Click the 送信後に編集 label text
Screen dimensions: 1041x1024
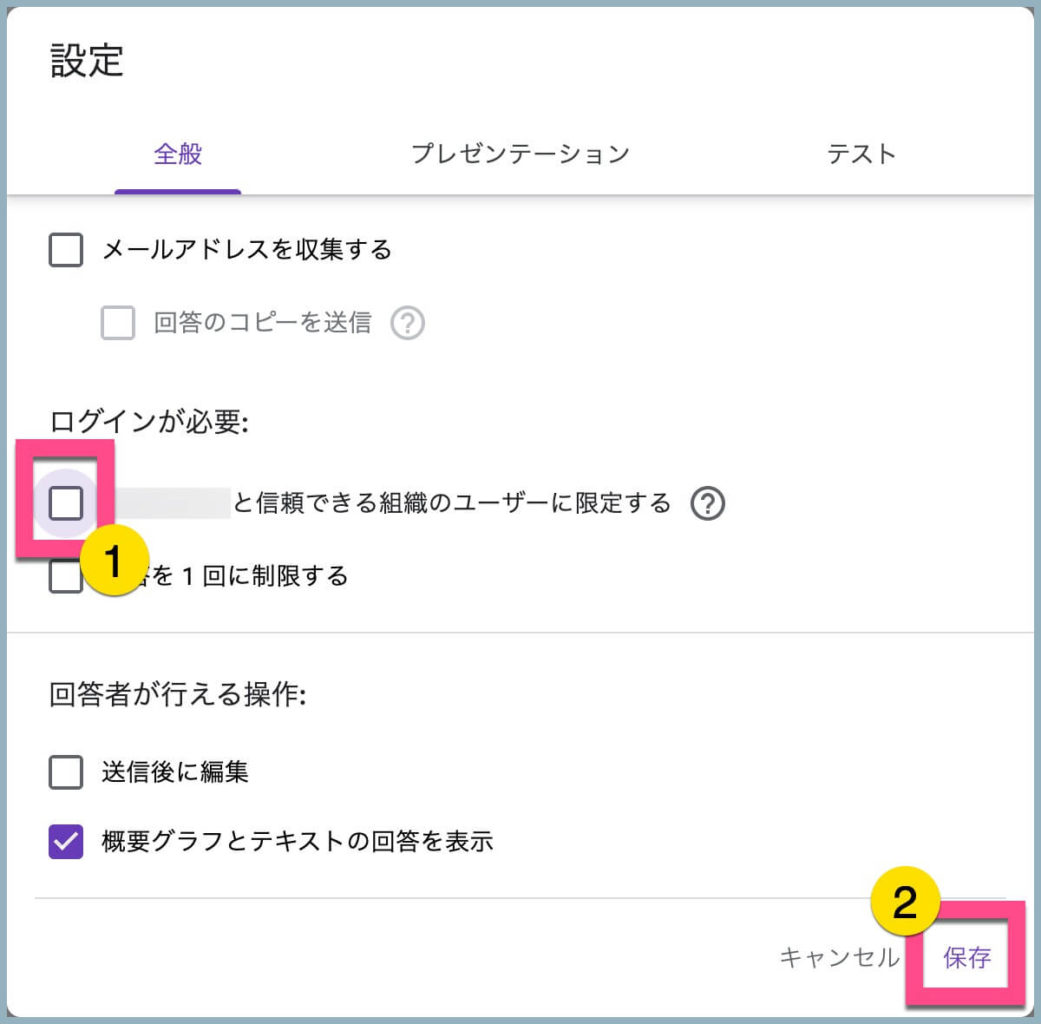175,772
